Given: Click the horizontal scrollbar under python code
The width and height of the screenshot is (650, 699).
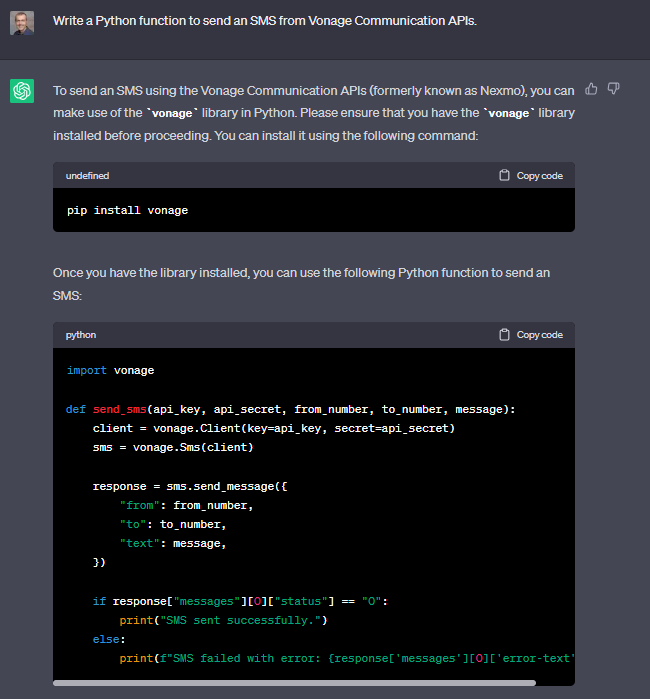Looking at the screenshot, I should pyautogui.click(x=294, y=683).
